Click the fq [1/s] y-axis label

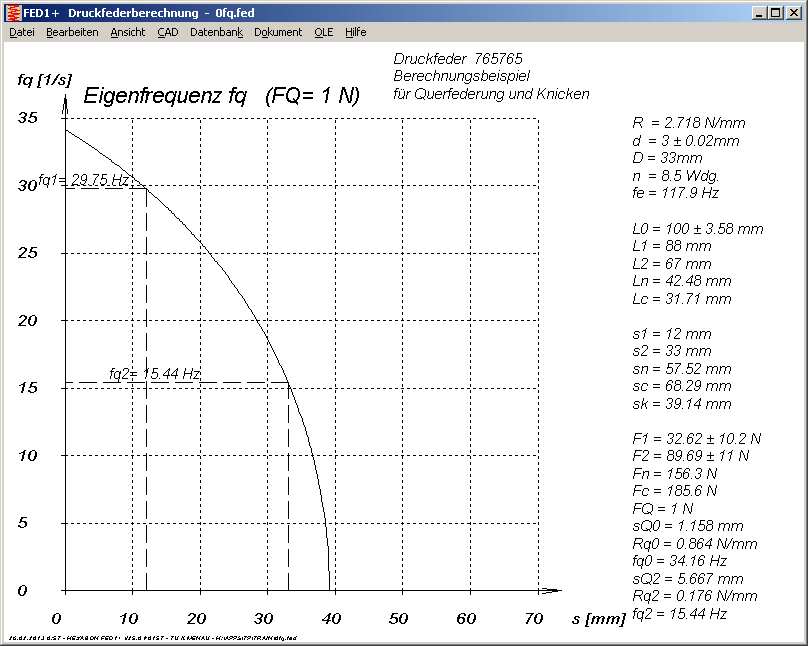[45, 80]
